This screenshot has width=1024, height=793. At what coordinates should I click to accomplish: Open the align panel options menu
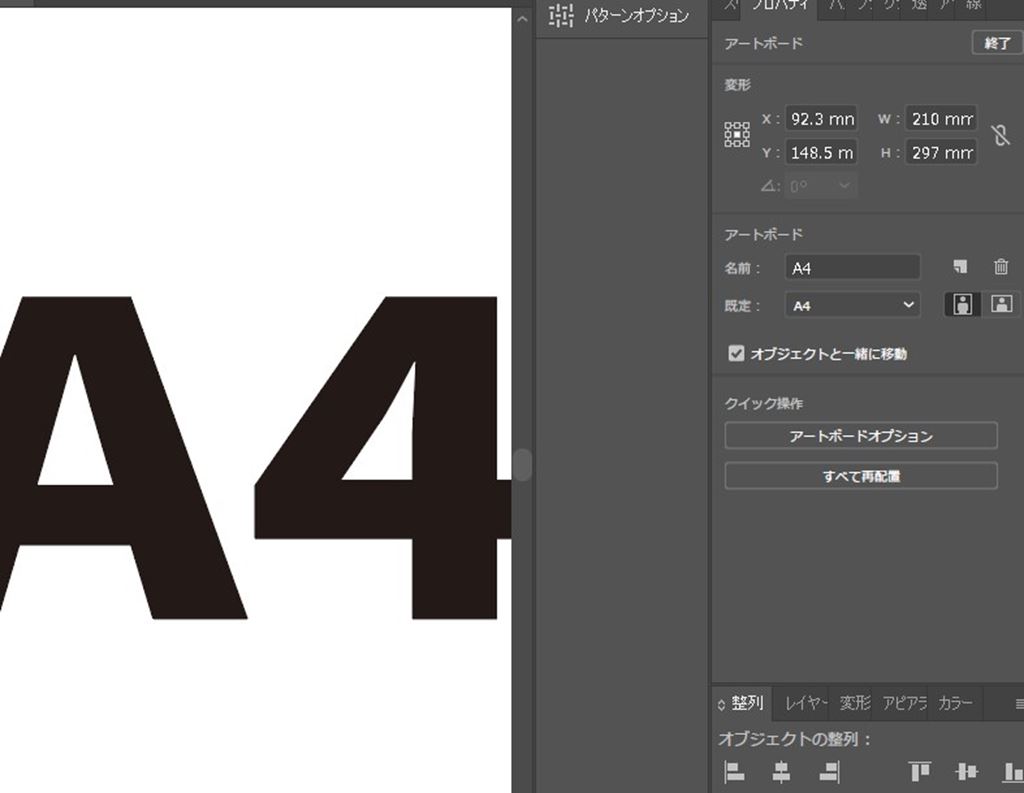(1019, 704)
